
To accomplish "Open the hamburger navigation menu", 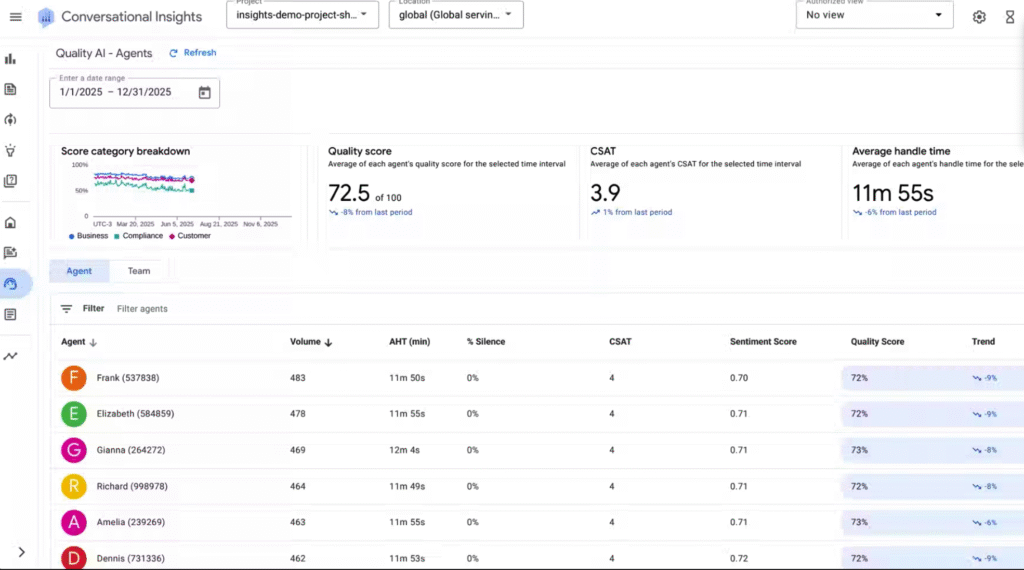I will pyautogui.click(x=16, y=17).
